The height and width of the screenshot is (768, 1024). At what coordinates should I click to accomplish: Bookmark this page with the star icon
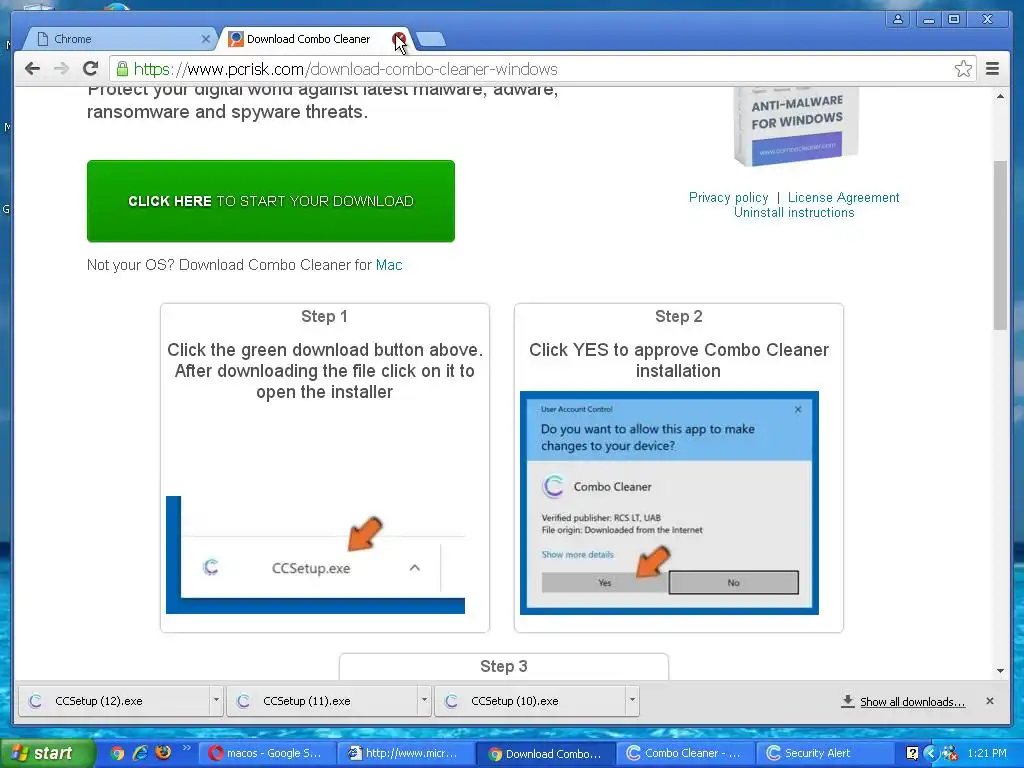tap(963, 69)
